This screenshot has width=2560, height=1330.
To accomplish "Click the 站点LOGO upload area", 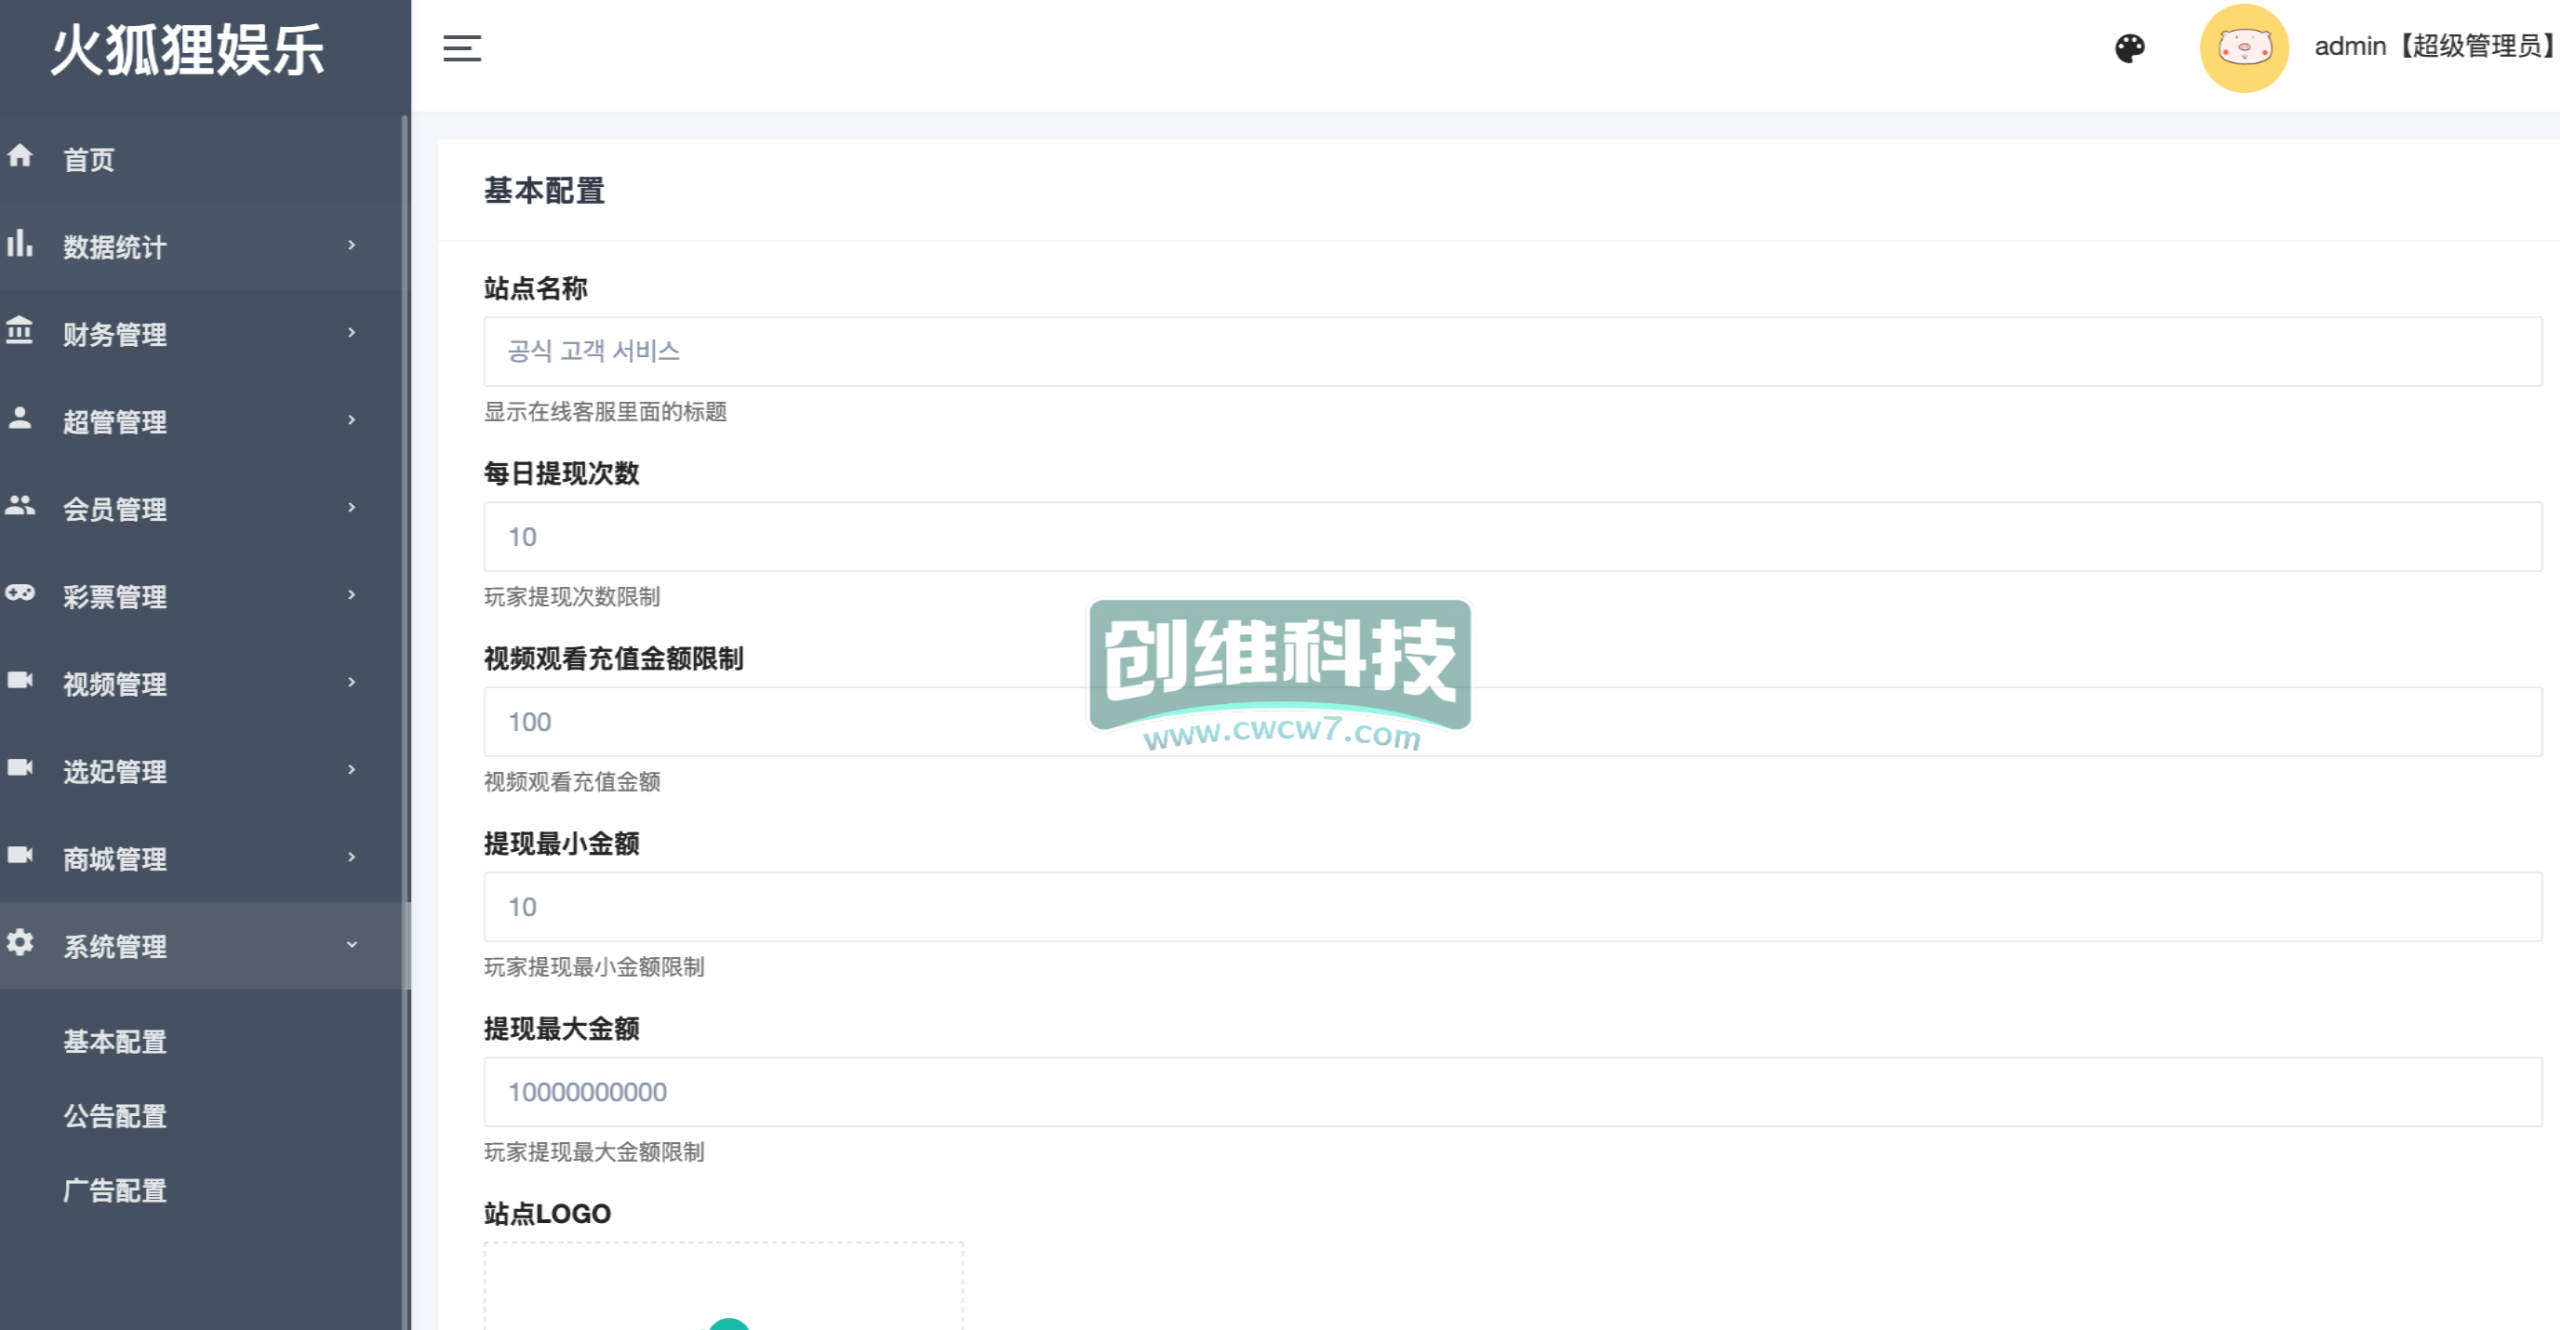I will click(724, 1286).
